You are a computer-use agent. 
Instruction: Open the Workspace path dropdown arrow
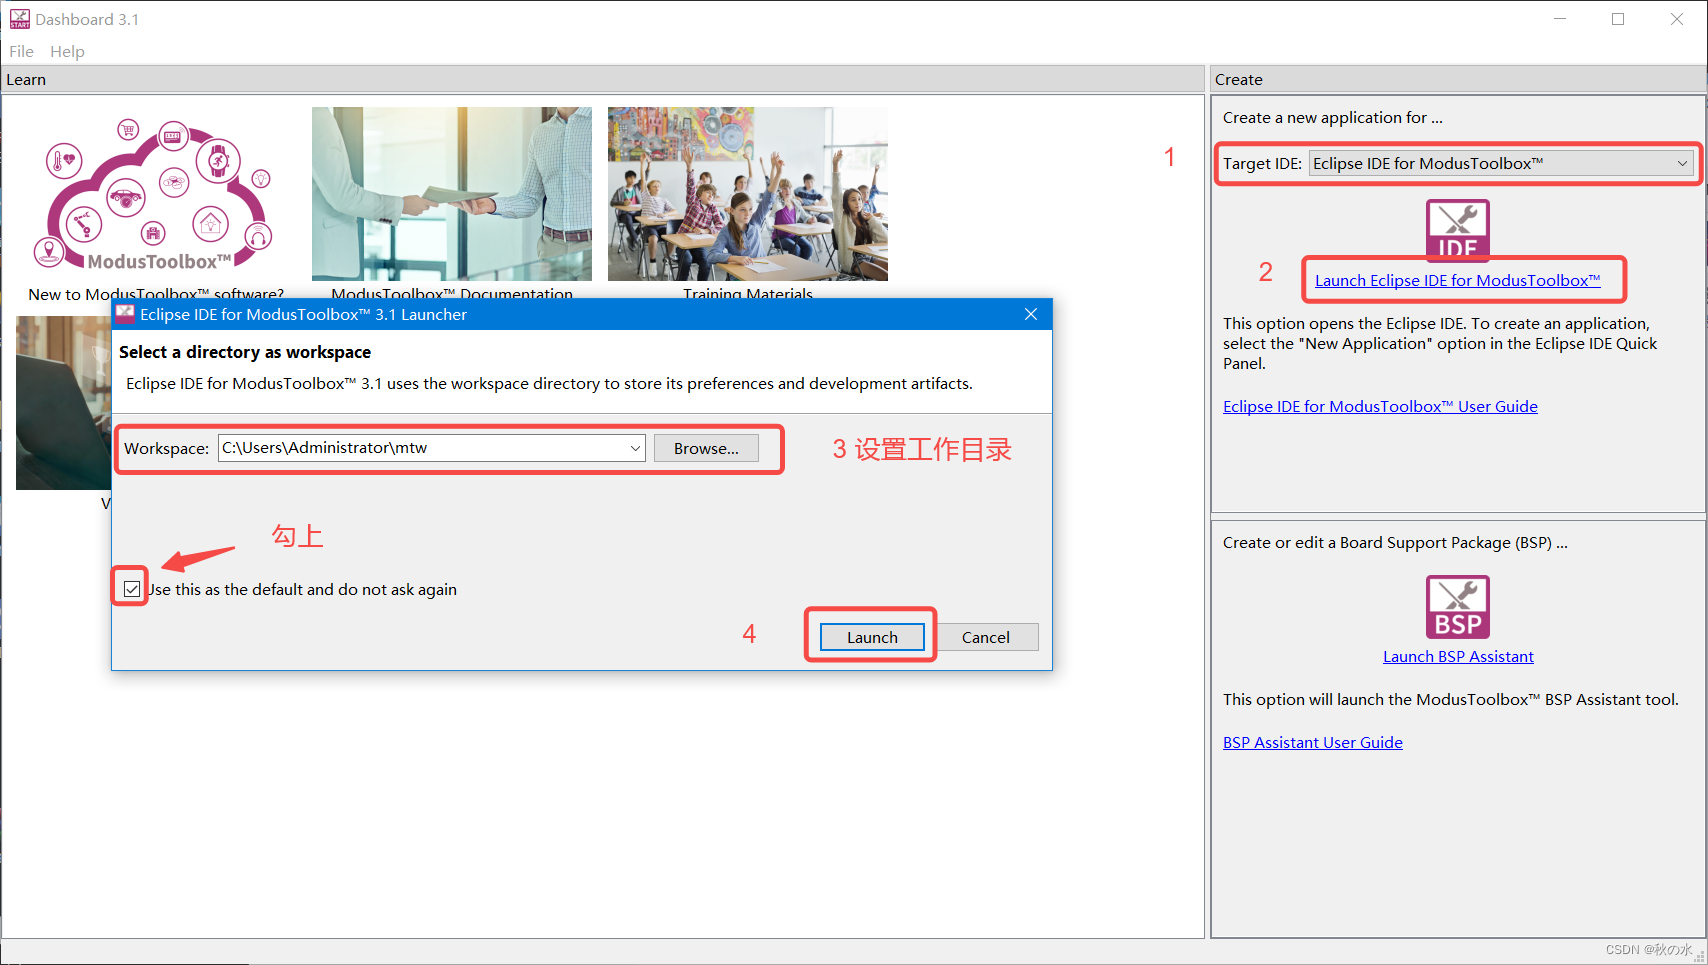(x=635, y=448)
